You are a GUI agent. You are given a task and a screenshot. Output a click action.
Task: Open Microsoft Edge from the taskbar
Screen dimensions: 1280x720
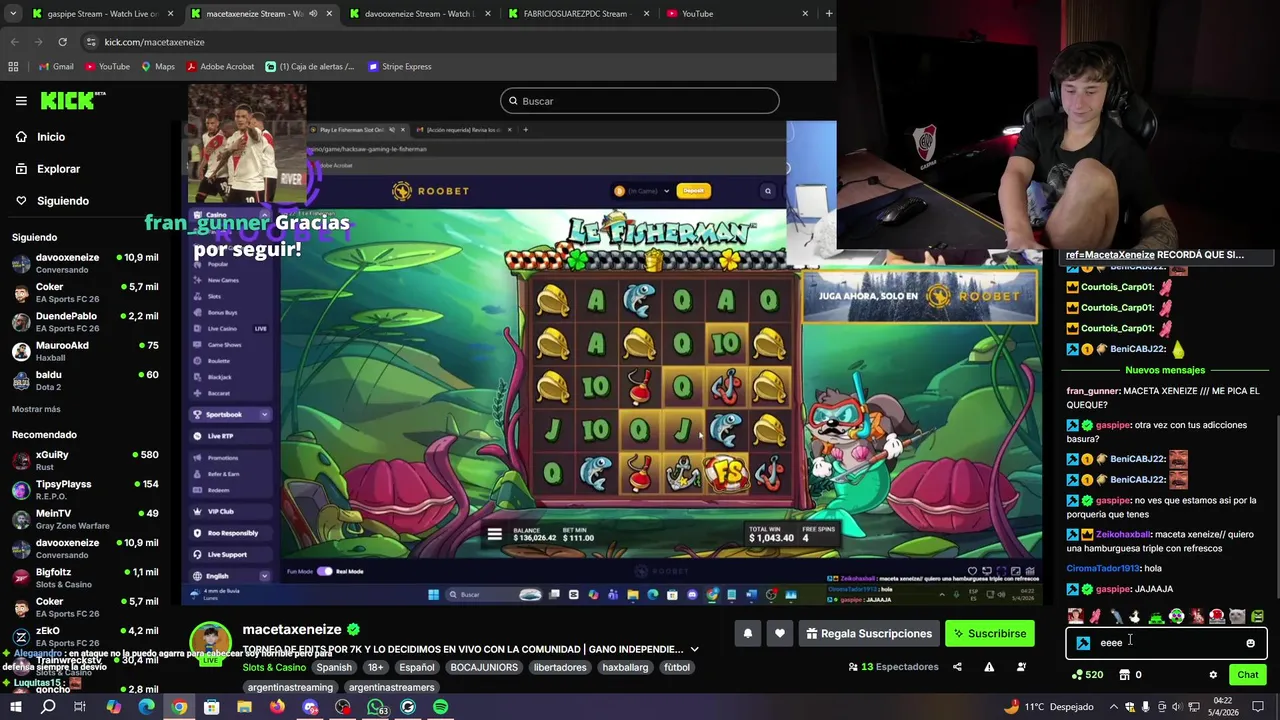[x=146, y=707]
